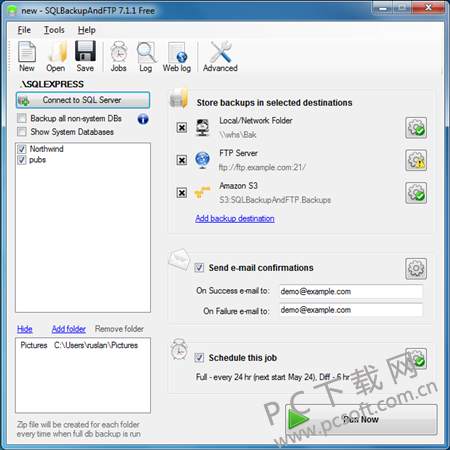Toggle Send e-mail confirmations checkbox
The height and width of the screenshot is (450, 450).
(199, 268)
